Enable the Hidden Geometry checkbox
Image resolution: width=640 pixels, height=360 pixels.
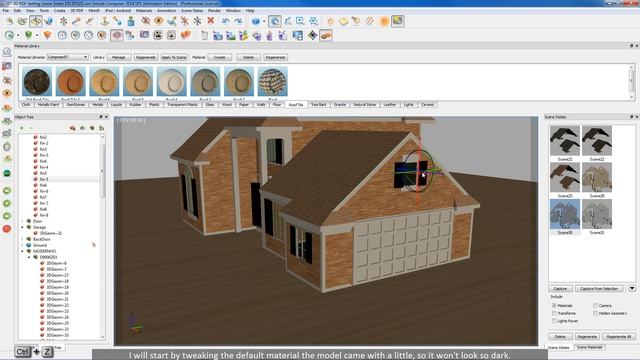pos(596,313)
